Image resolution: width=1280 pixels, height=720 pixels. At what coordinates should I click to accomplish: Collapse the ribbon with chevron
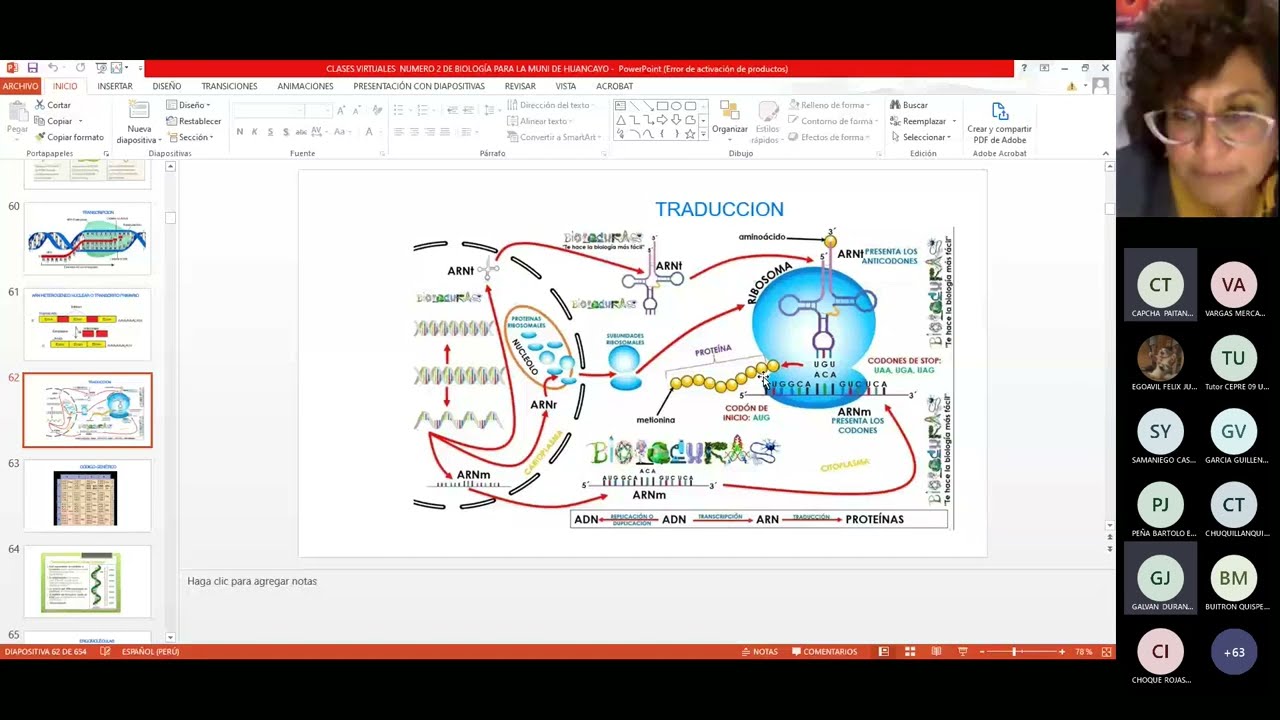click(x=1105, y=153)
